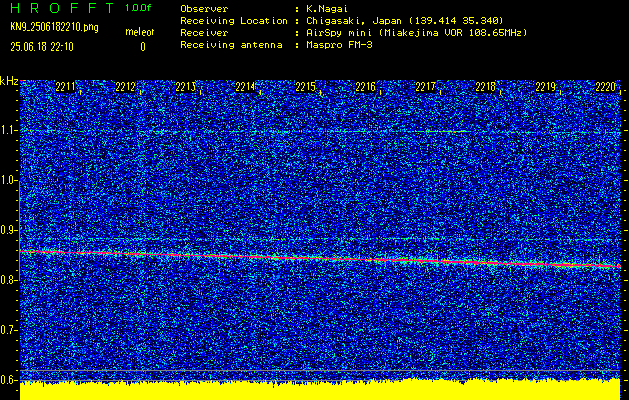Click the meteor count value 0
The image size is (629, 400).
[142, 47]
